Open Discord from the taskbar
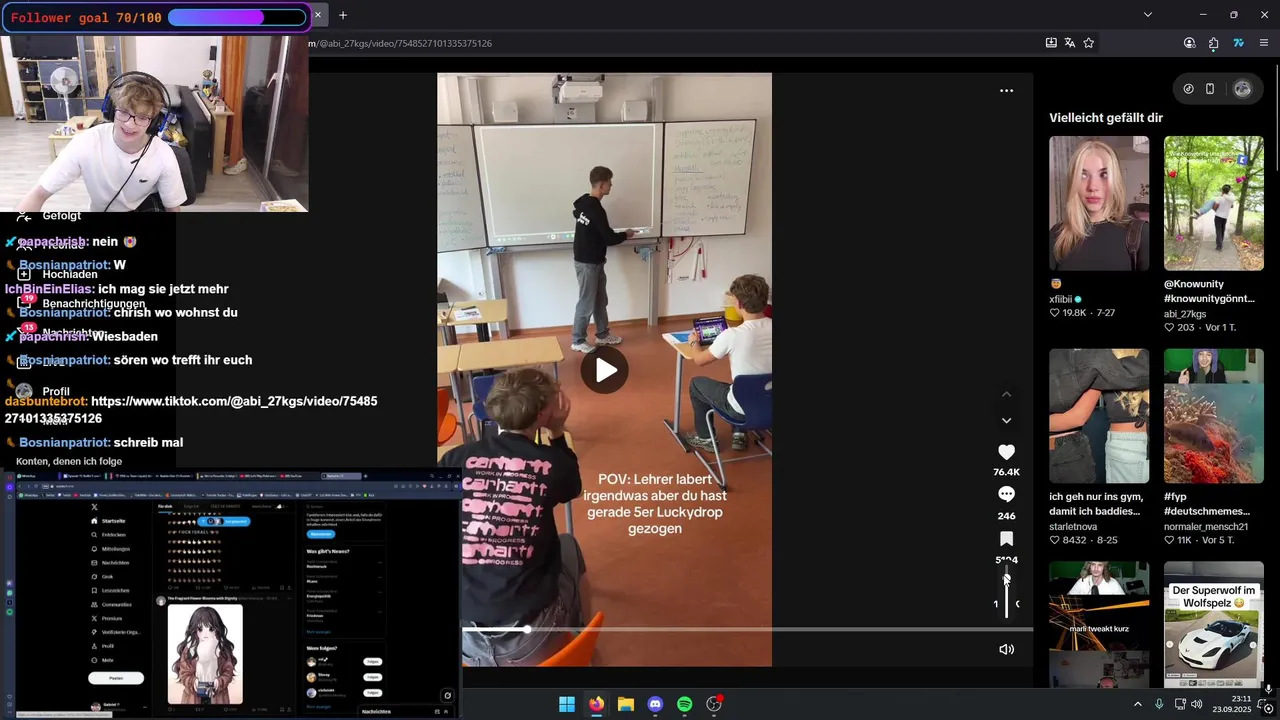 pyautogui.click(x=655, y=704)
